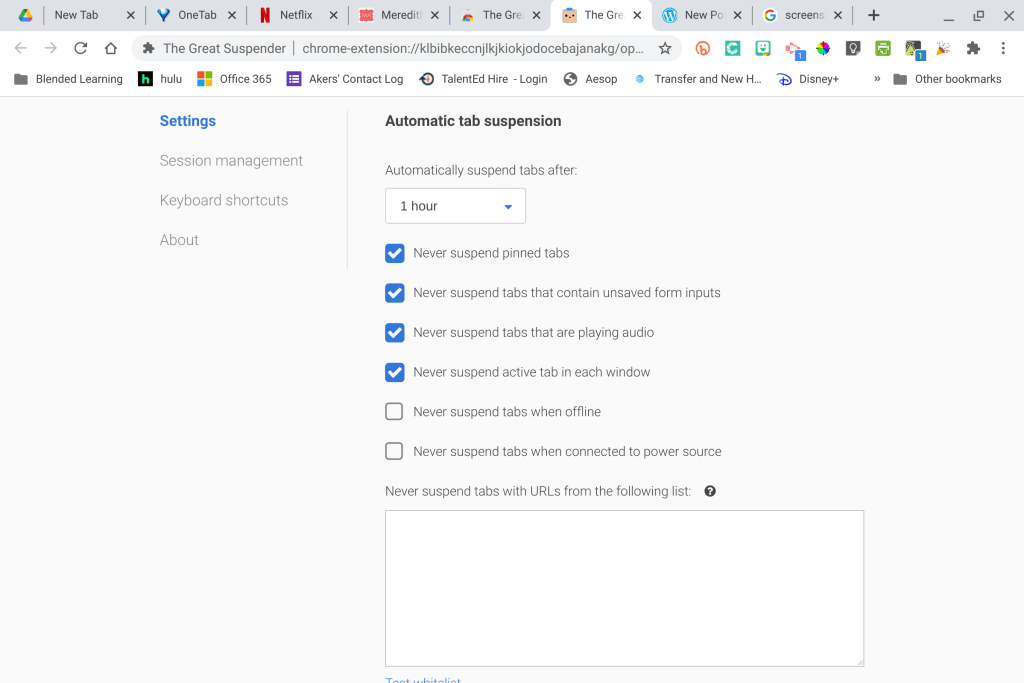Open the Extensions puzzle piece menu
1024x683 pixels.
coord(973,48)
